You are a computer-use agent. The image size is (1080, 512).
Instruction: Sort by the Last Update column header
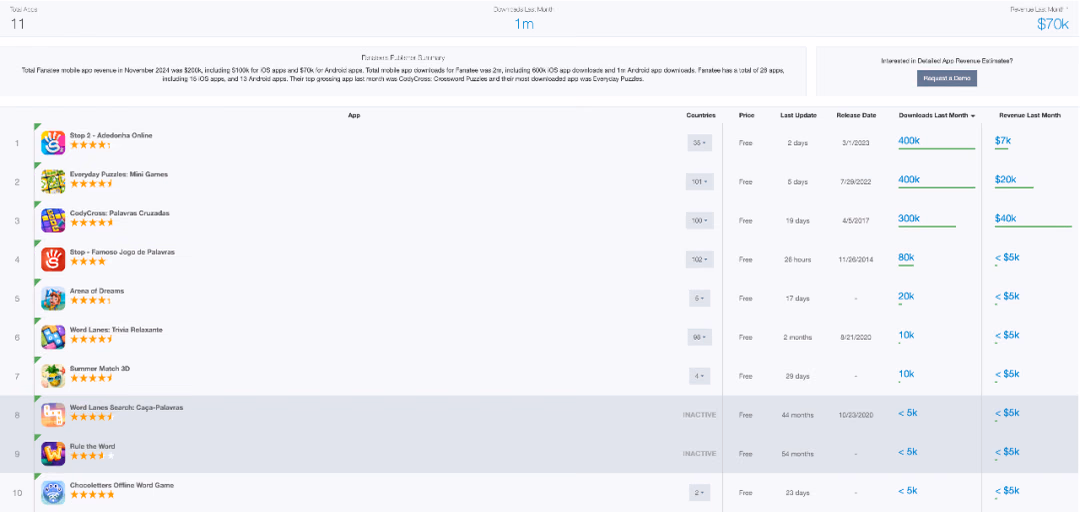[x=798, y=116]
